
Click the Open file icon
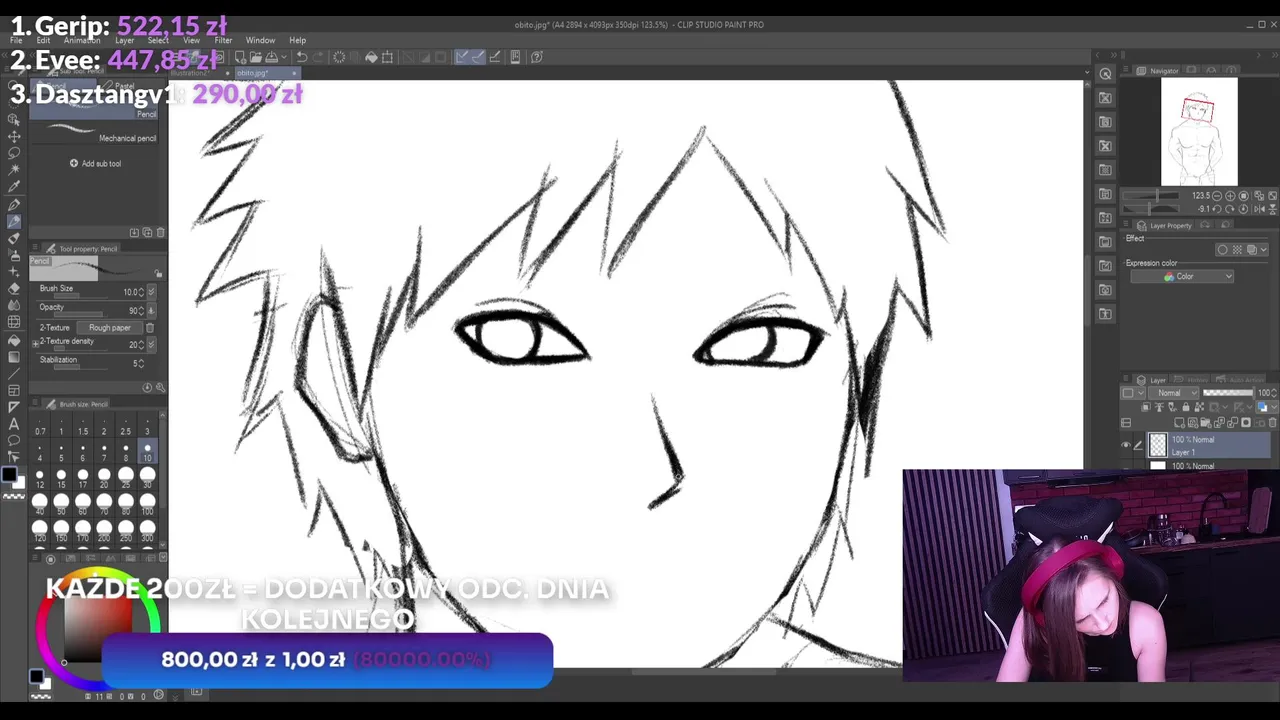(255, 57)
